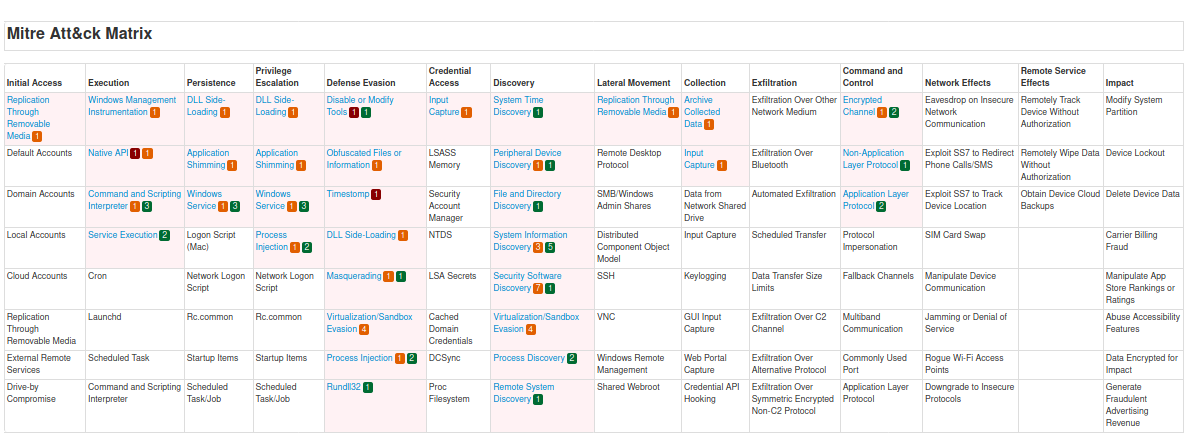The image size is (1194, 439).
Task: Select the Carrier Billing Fraud cell
Action: click(x=1146, y=248)
